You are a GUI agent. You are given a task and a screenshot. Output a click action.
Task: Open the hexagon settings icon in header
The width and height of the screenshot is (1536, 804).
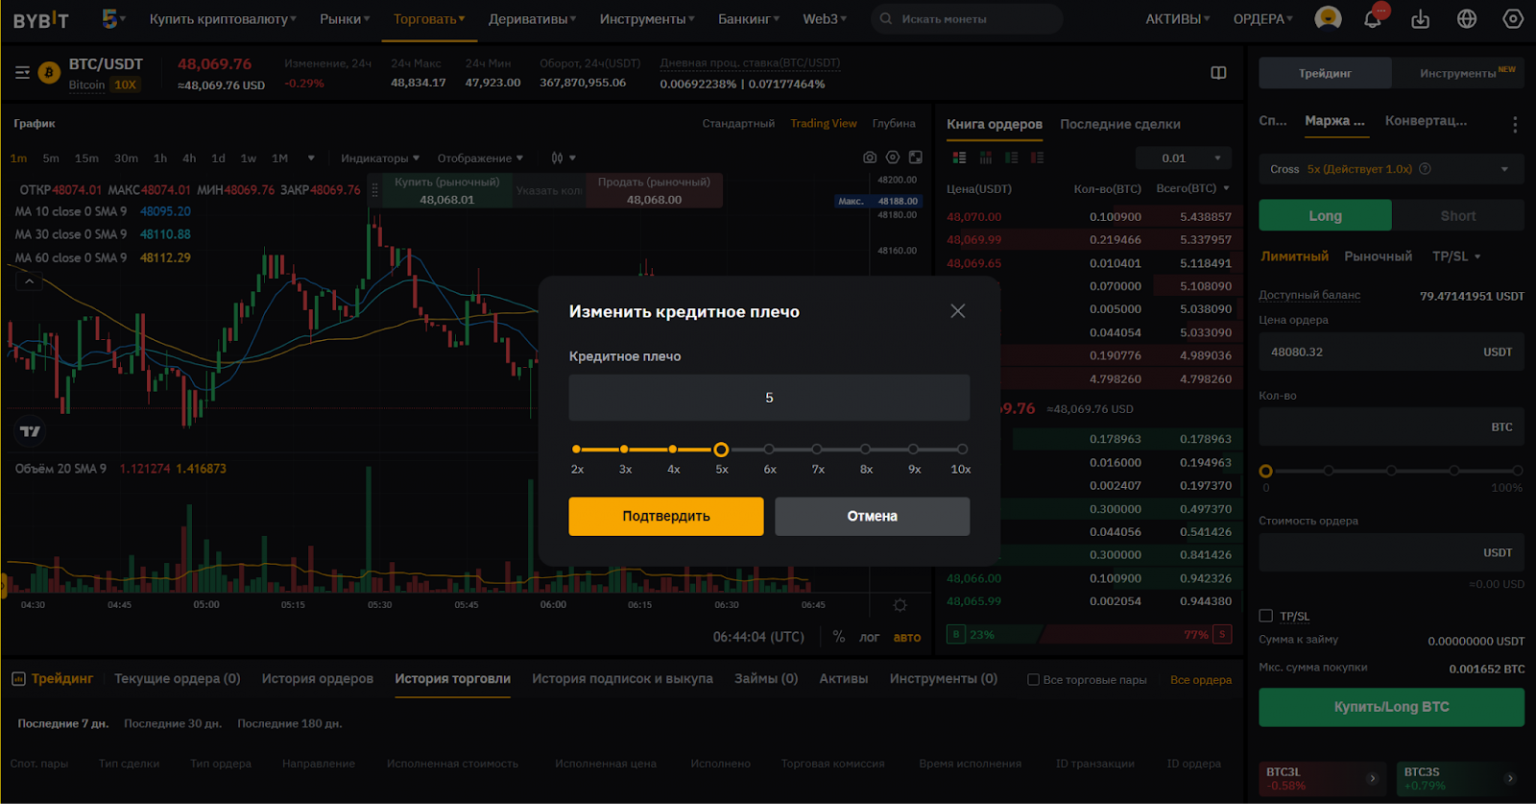[x=1512, y=19]
